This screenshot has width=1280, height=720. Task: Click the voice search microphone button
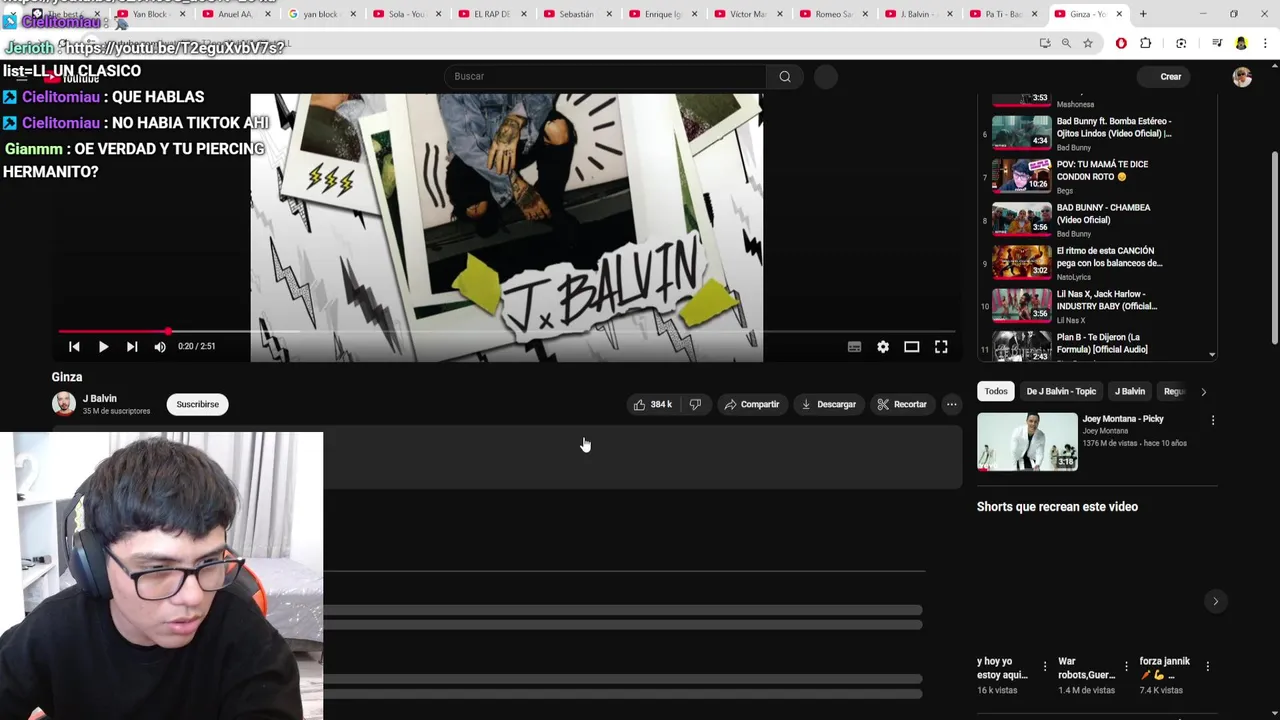click(x=826, y=76)
